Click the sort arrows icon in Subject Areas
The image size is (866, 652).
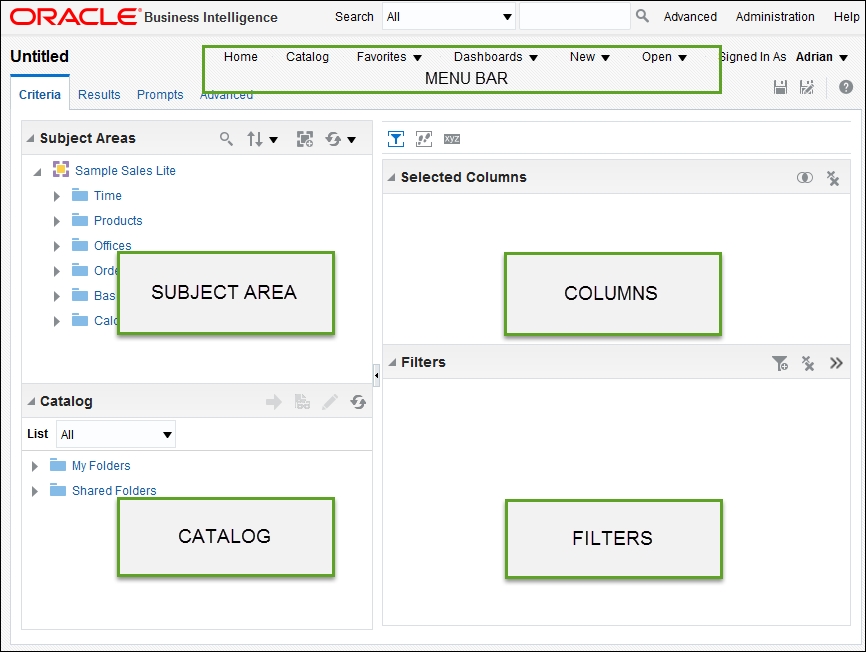coord(255,139)
